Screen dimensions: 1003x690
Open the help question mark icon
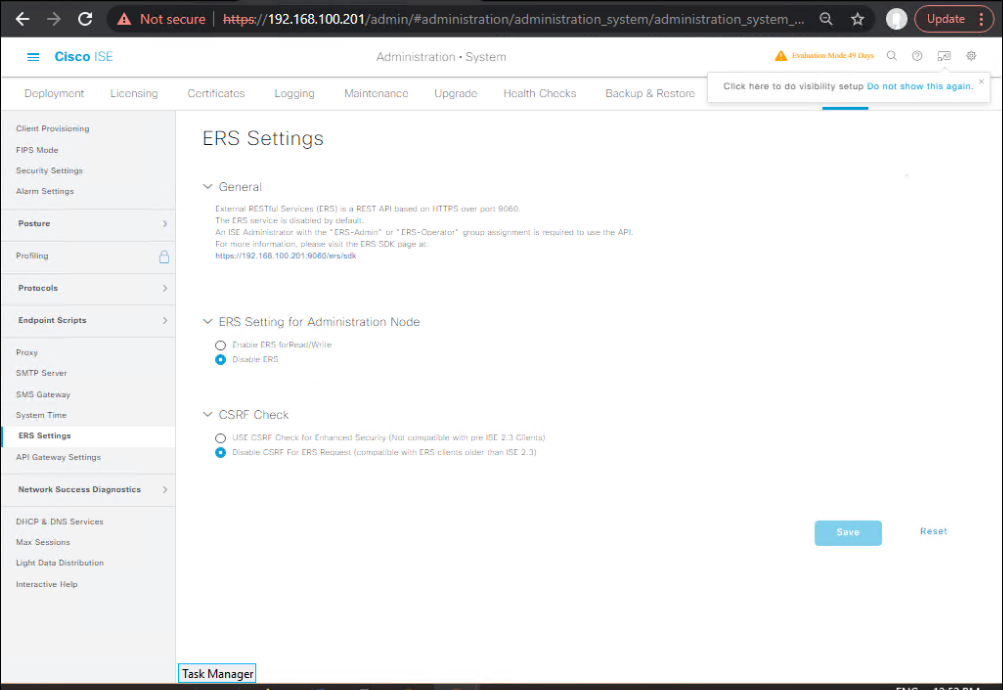917,56
